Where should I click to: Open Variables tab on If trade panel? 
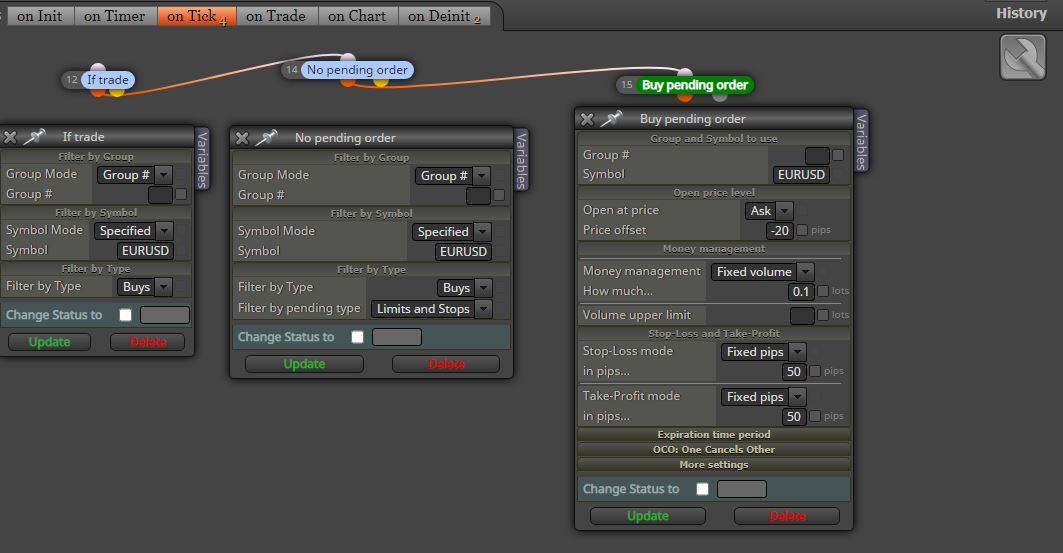(x=201, y=159)
